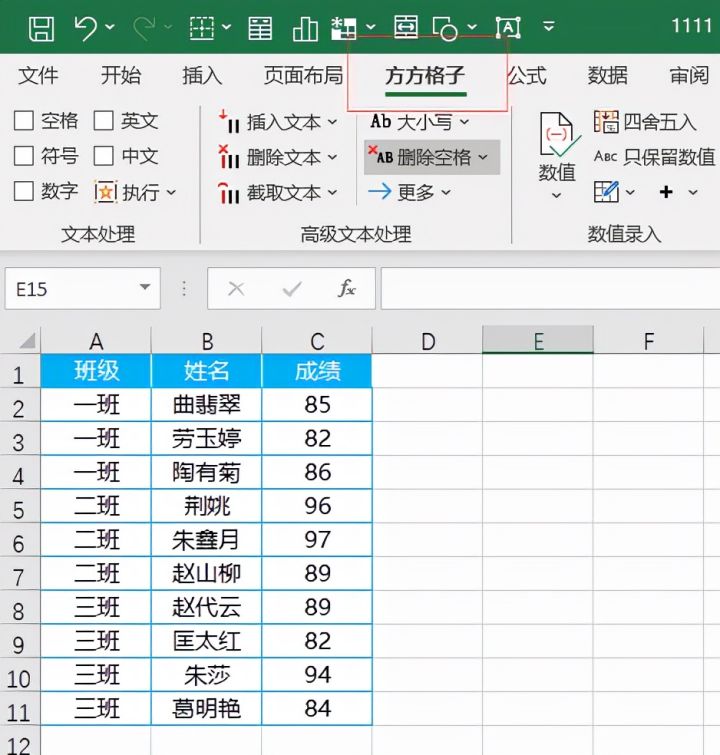
Task: Click cell containing 朱鸯月
Action: coord(207,540)
